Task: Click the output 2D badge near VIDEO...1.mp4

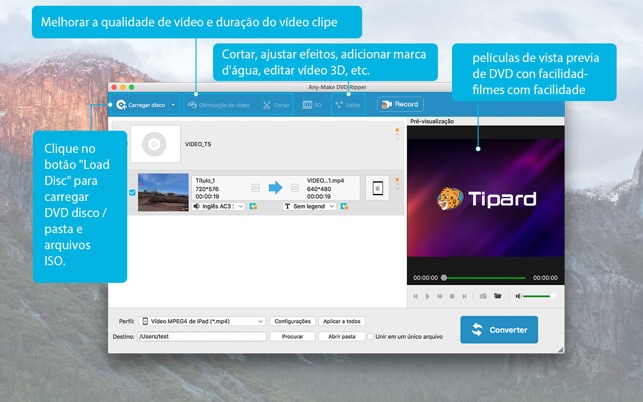Action: [x=294, y=188]
